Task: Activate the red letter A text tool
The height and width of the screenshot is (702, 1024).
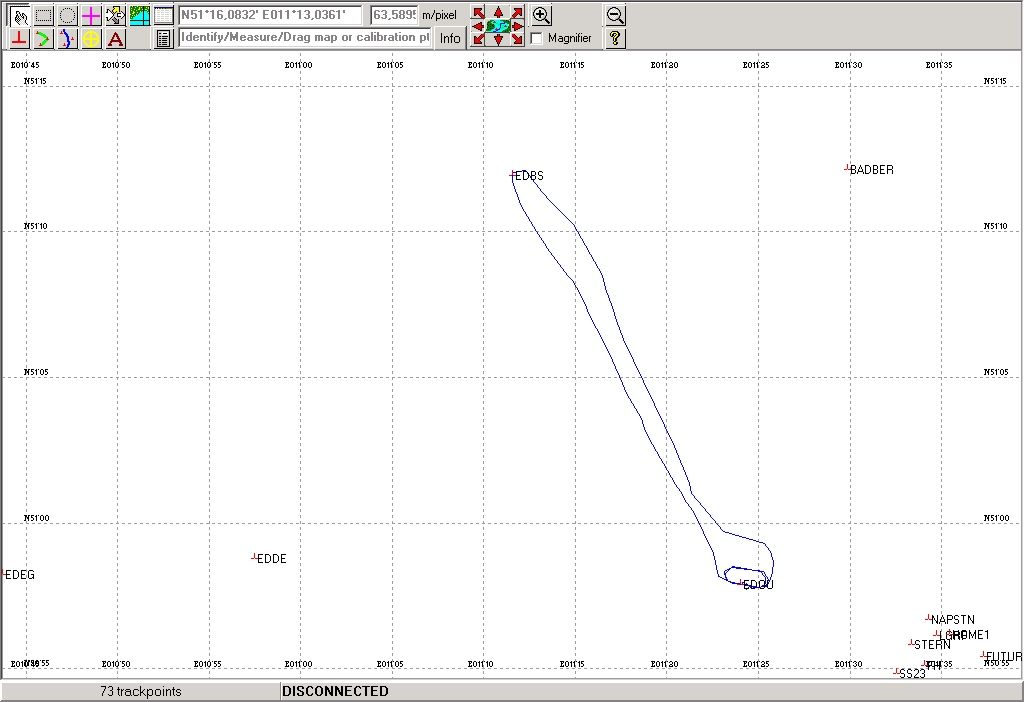Action: [115, 39]
